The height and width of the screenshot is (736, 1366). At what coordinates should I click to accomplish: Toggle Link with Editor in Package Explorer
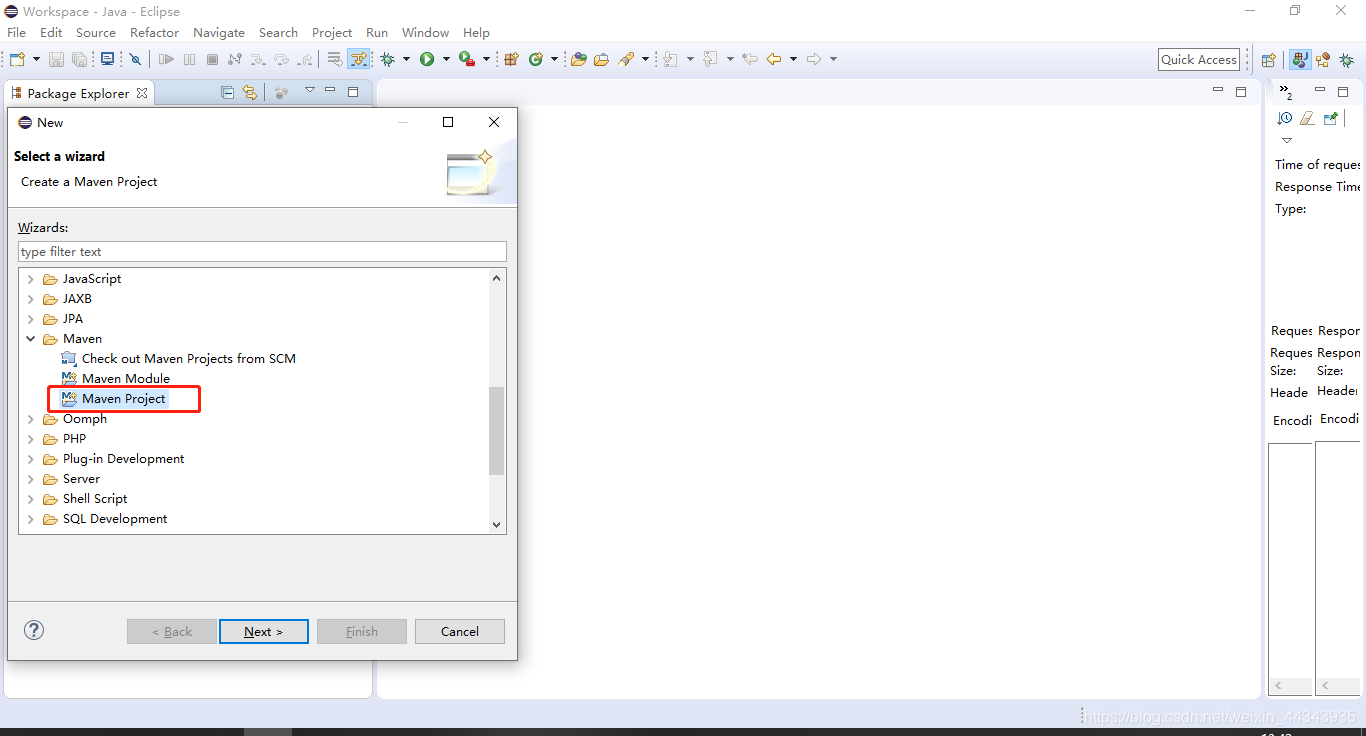click(250, 92)
